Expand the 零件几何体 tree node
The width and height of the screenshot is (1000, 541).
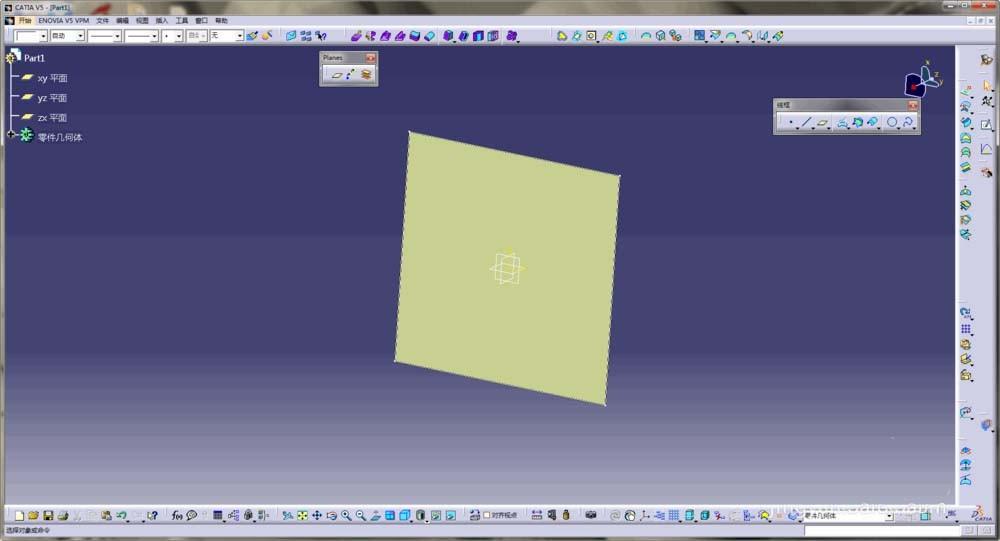[11, 135]
